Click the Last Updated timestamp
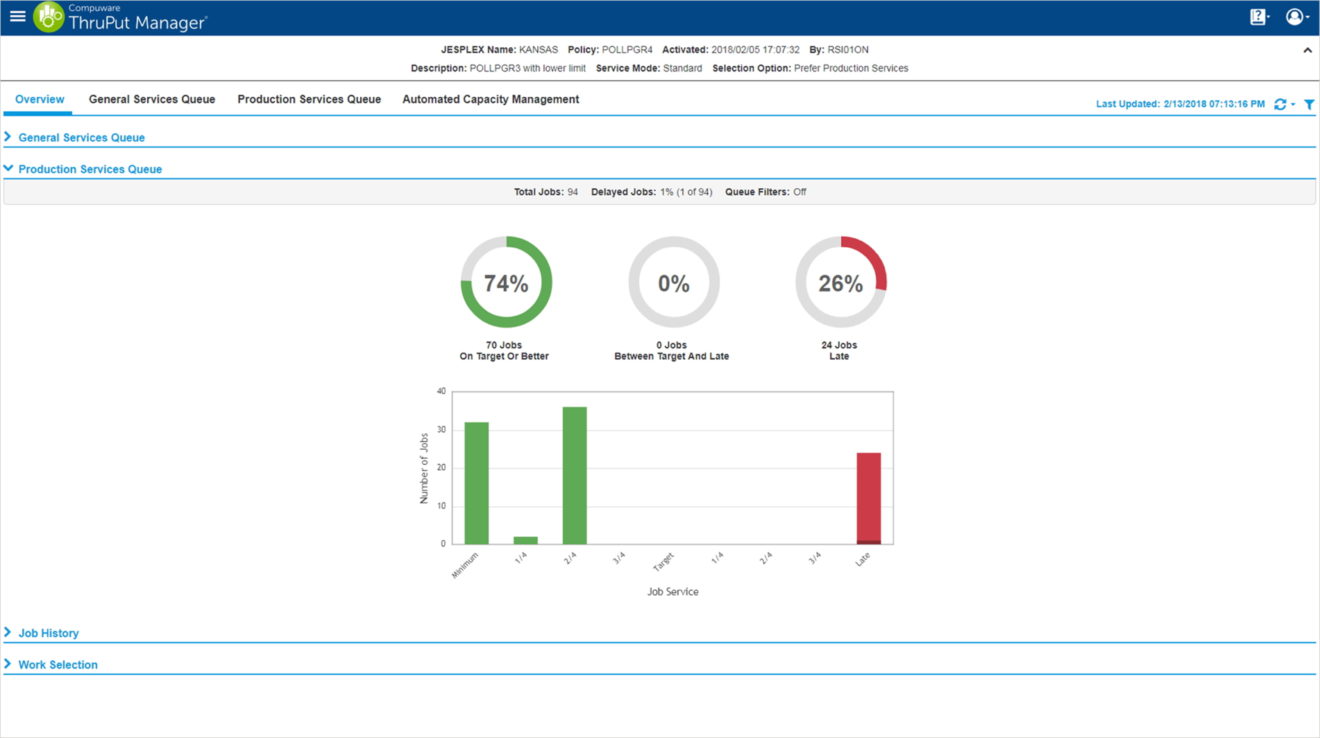 coord(1180,104)
